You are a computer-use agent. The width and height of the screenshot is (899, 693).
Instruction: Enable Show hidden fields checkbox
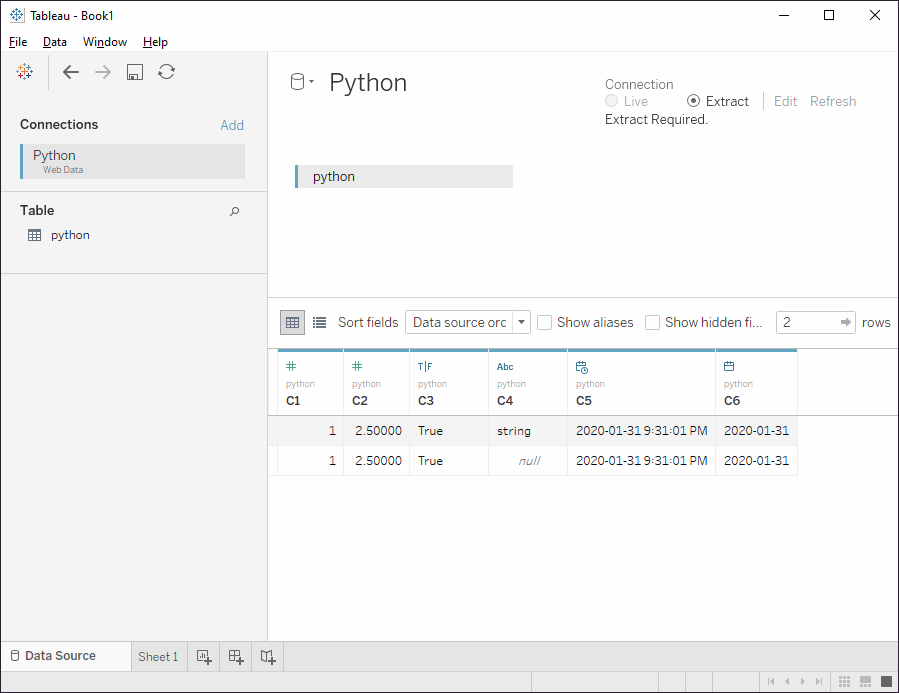[652, 322]
